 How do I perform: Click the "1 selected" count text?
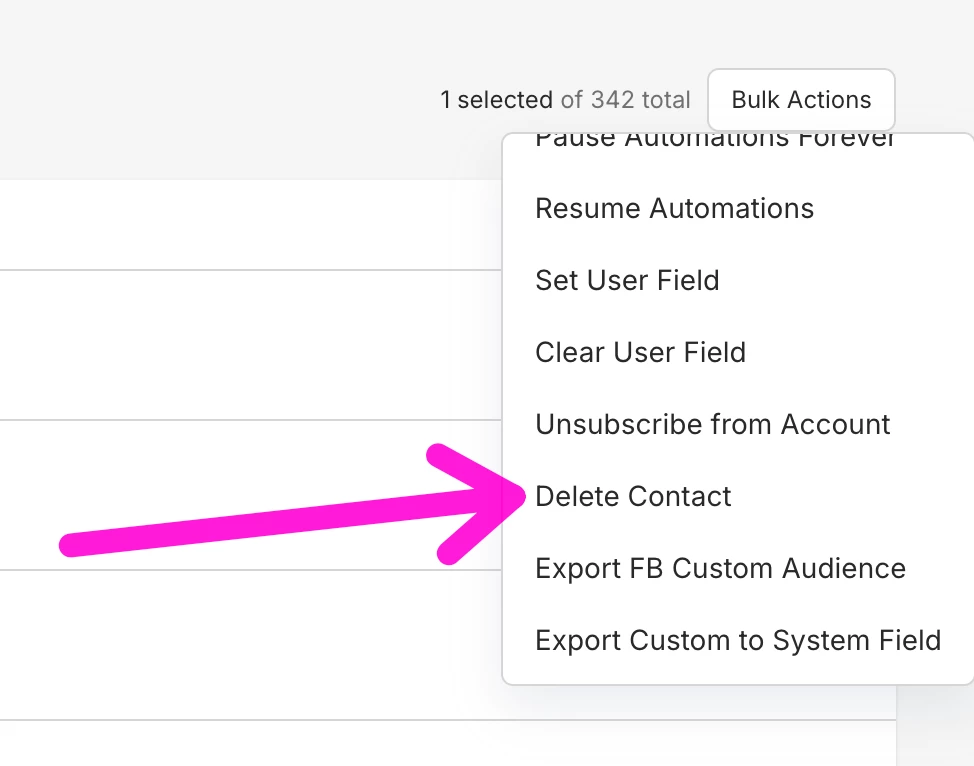coord(496,100)
